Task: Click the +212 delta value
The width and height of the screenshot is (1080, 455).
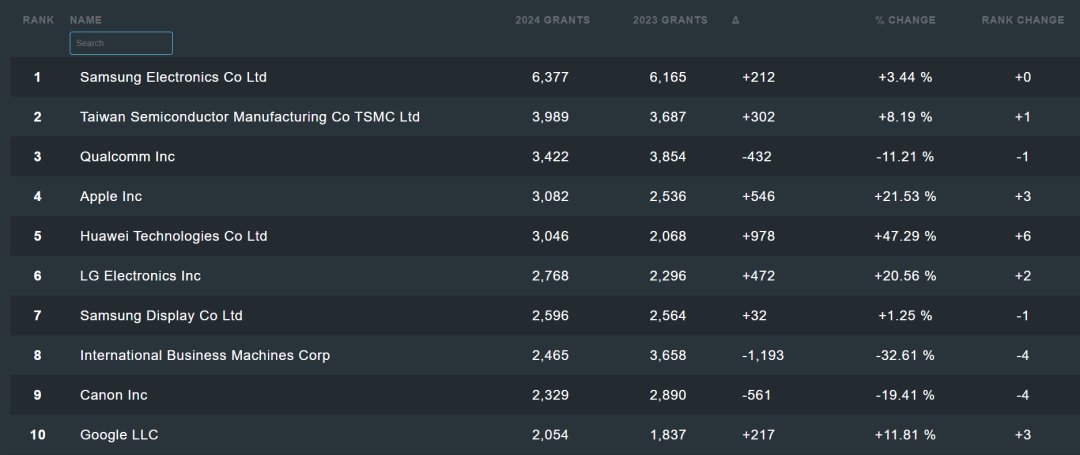Action: pos(758,77)
